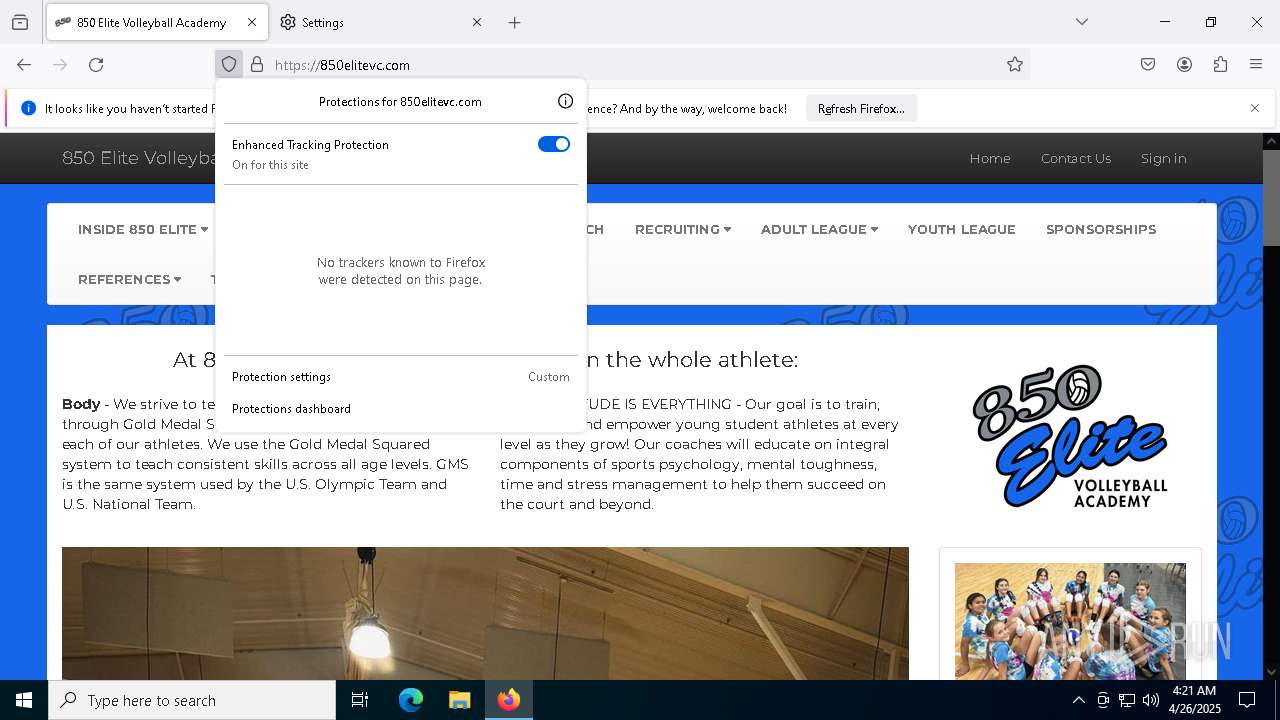Image resolution: width=1280 pixels, height=720 pixels.
Task: Toggle Enhanced Tracking Protection switch
Action: 554,144
